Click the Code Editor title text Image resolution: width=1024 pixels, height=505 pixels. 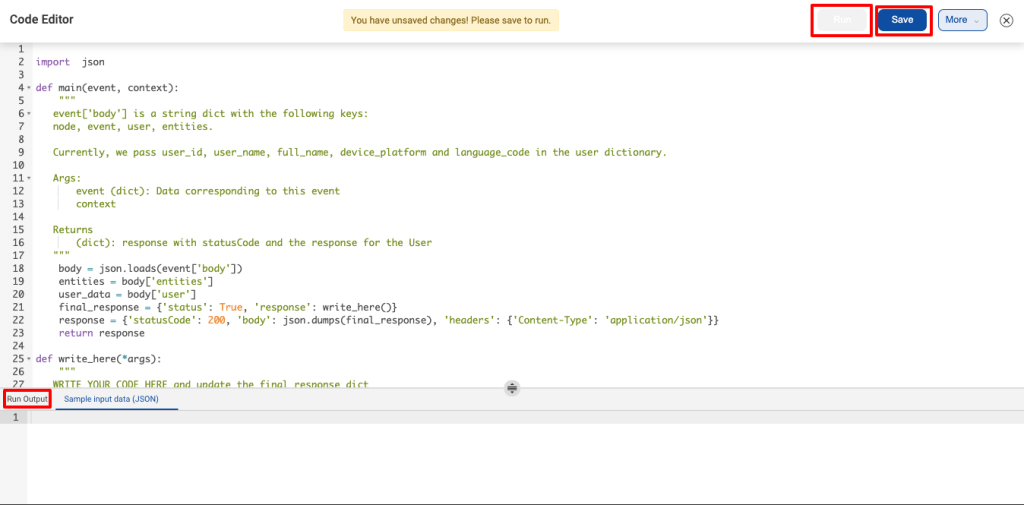pos(41,20)
